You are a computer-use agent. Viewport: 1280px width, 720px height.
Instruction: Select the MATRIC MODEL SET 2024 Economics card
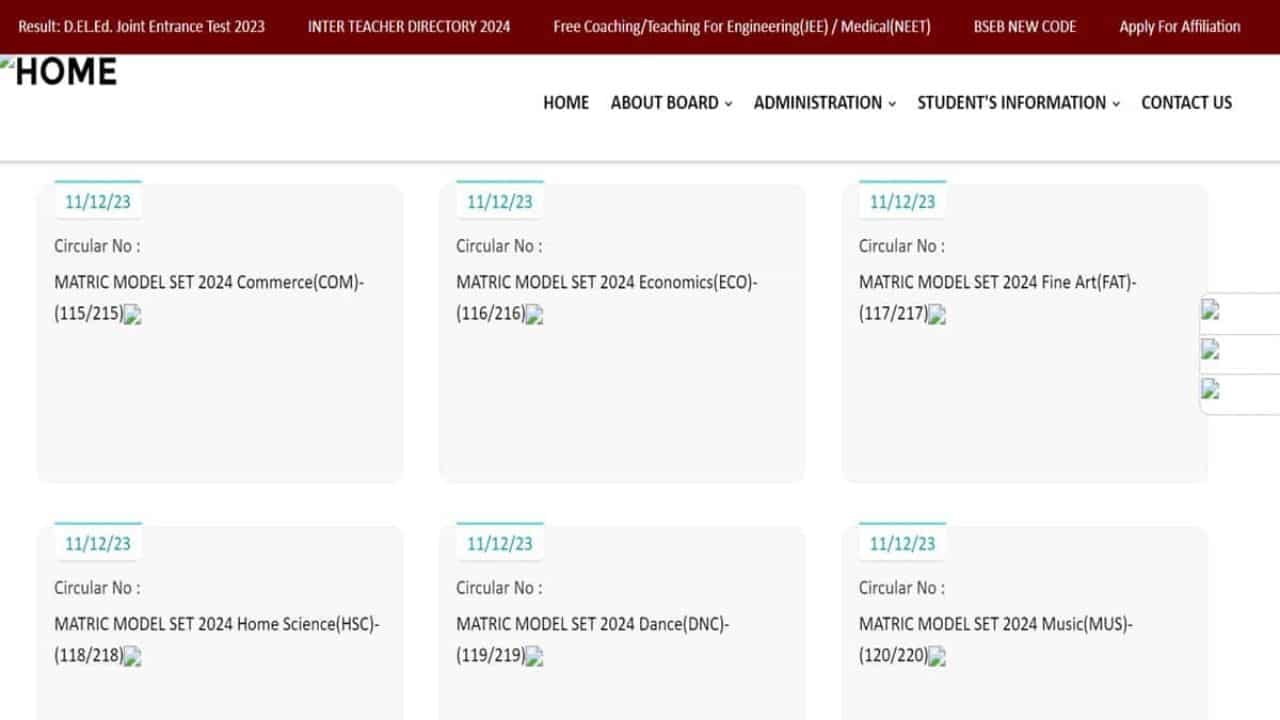click(x=622, y=333)
